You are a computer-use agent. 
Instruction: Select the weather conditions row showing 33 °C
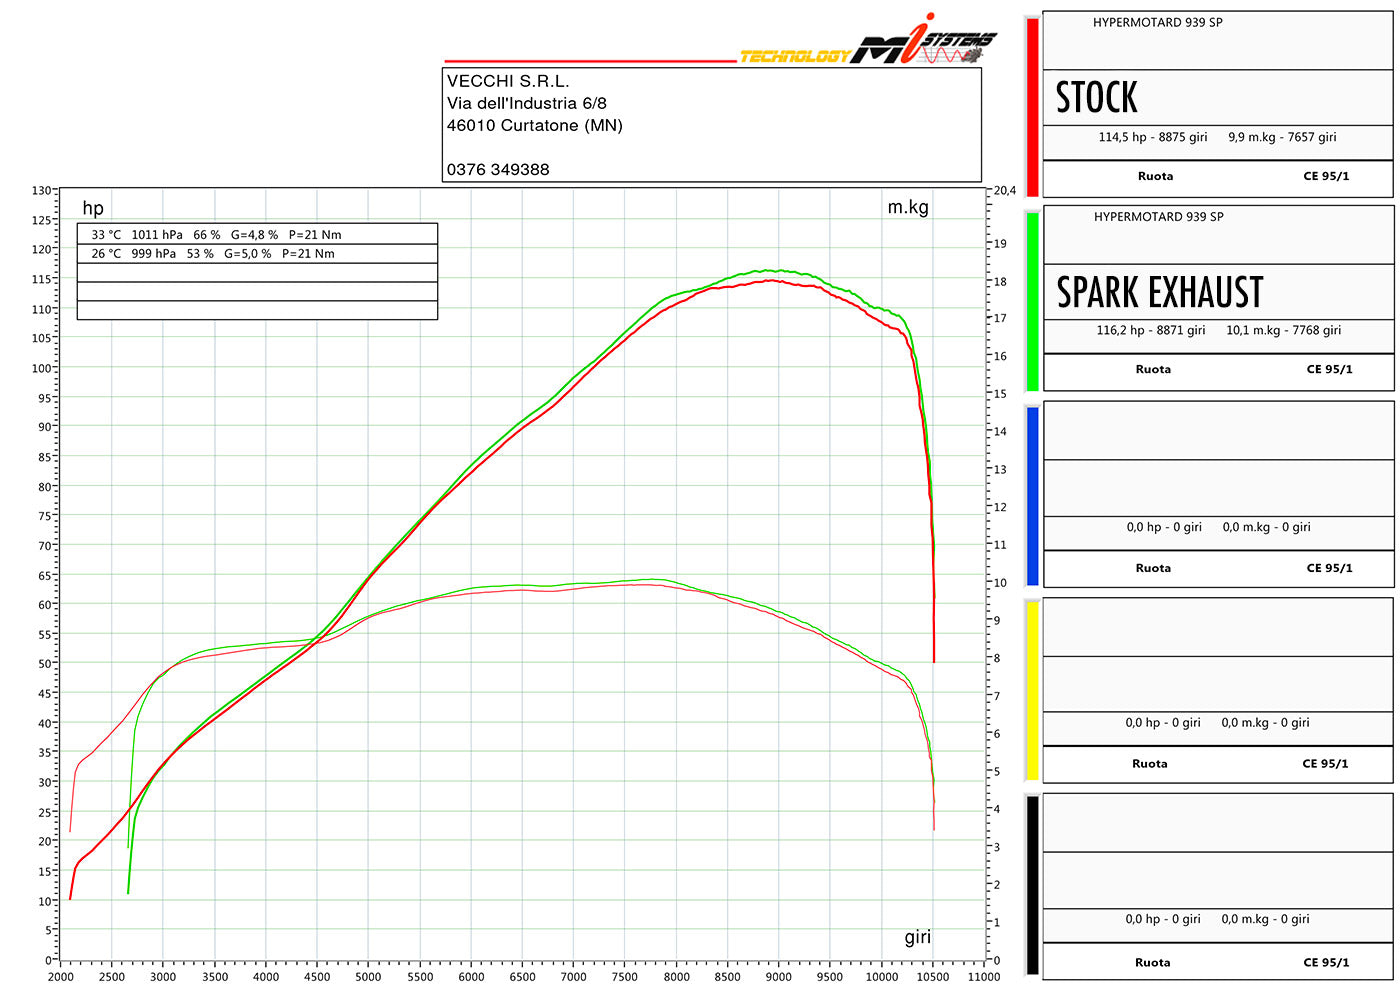coord(213,233)
